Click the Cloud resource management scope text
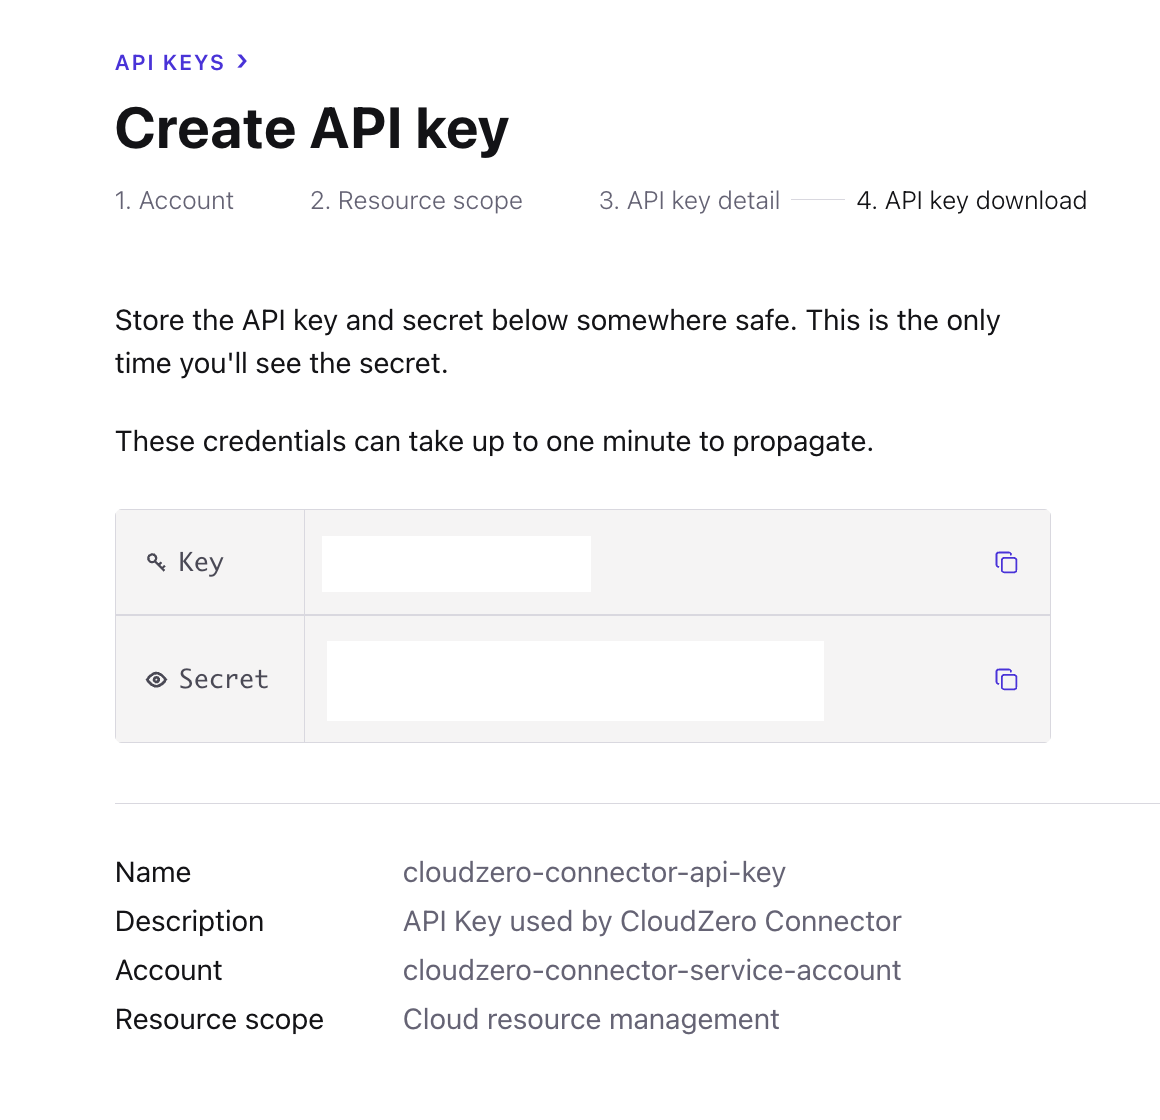The width and height of the screenshot is (1160, 1120). click(x=591, y=1019)
